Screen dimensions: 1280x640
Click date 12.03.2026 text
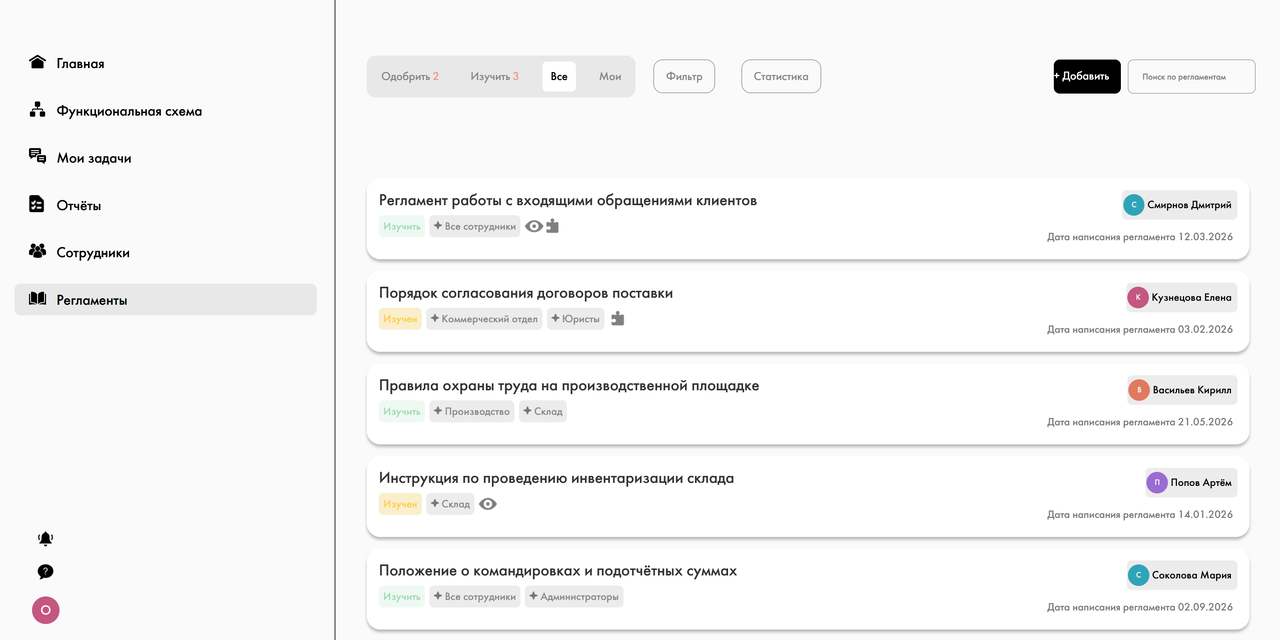[1206, 237]
